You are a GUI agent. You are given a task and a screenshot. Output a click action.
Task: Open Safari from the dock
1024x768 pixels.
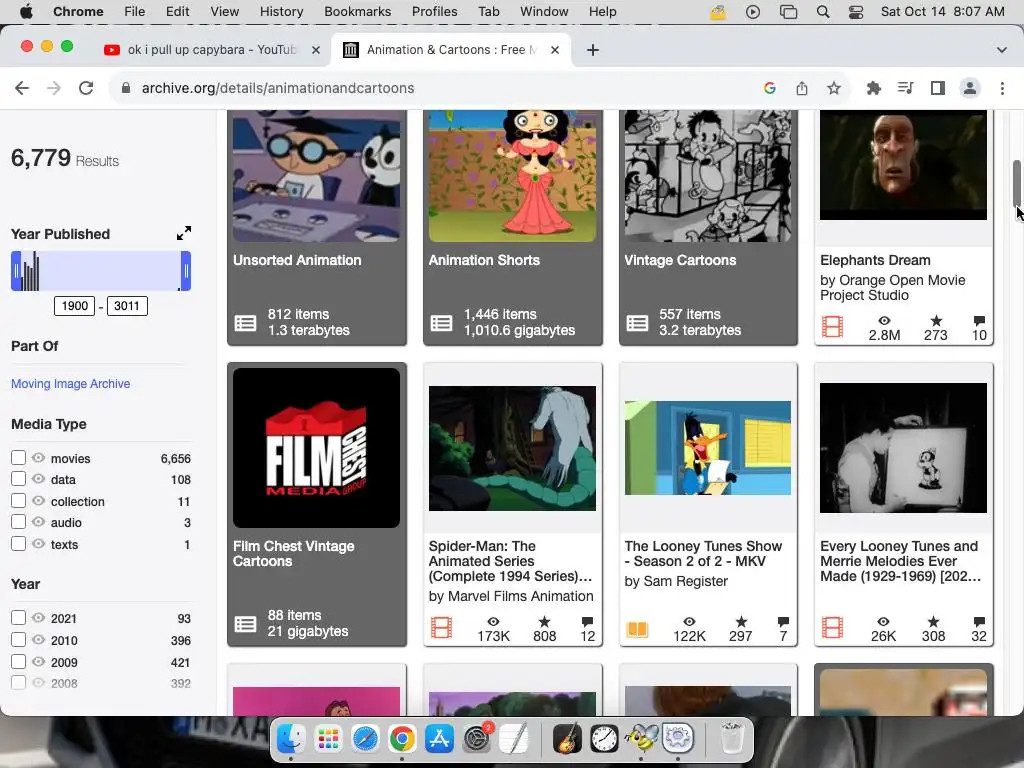coord(365,739)
